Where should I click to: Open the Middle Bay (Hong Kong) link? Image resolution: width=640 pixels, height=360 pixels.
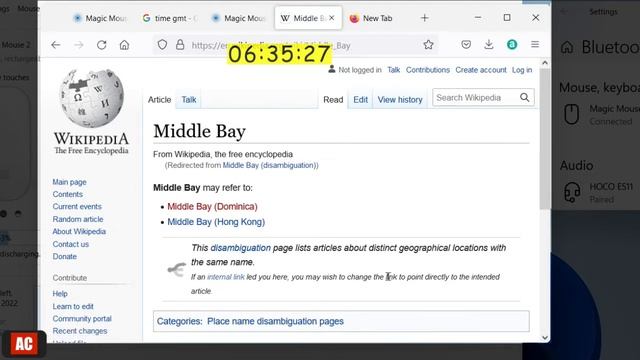click(x=216, y=222)
